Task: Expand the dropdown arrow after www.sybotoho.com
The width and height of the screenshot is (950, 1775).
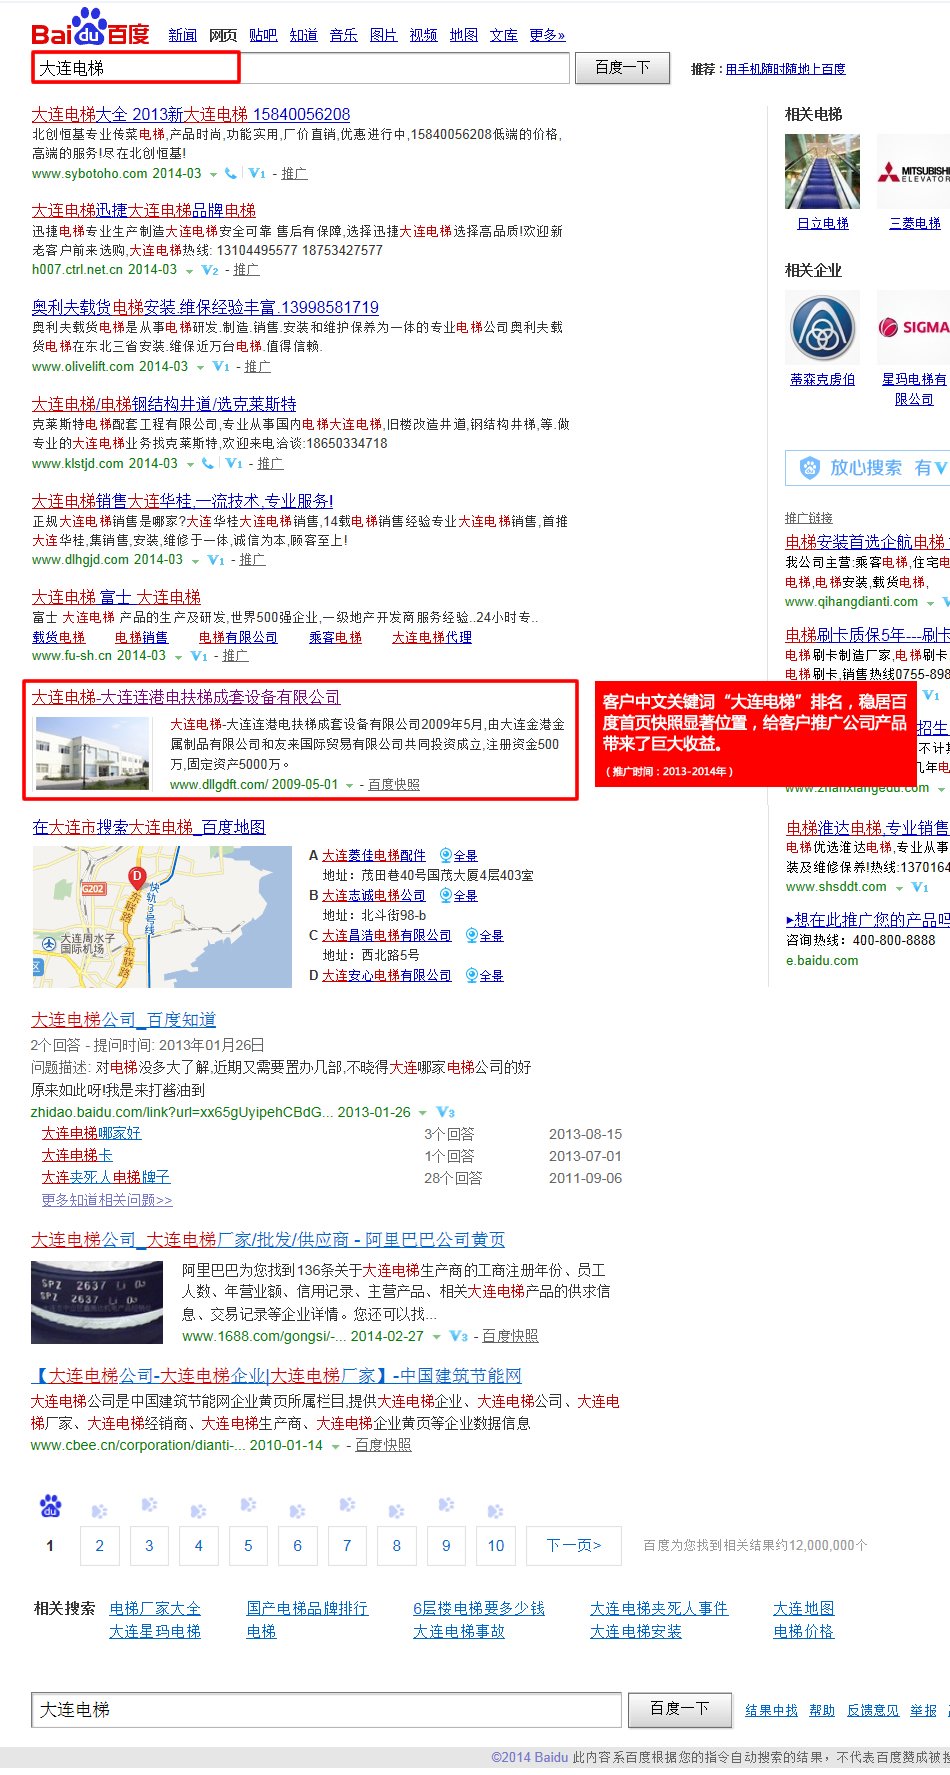Action: 213,175
